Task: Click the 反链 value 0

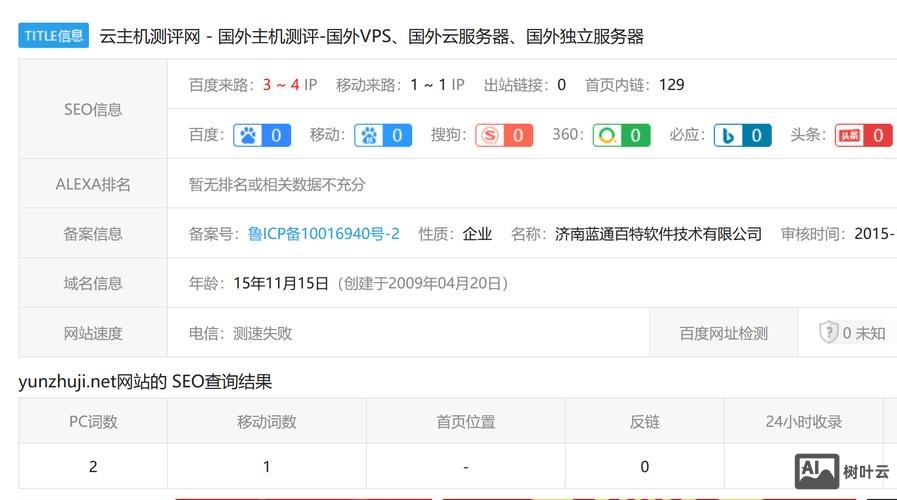Action: tap(645, 467)
